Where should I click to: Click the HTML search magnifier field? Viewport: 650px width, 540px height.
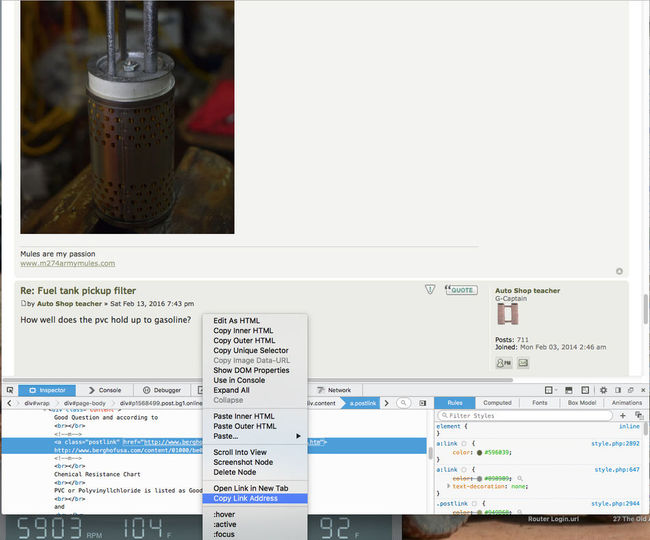point(403,403)
